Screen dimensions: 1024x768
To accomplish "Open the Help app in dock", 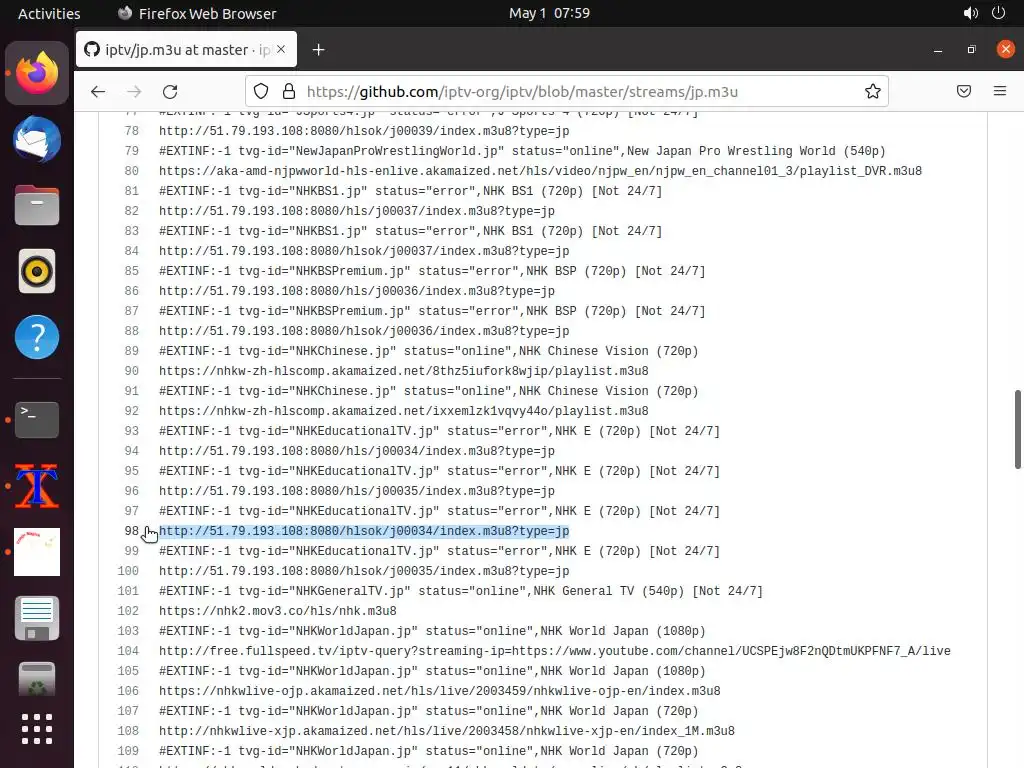I will tap(37, 337).
